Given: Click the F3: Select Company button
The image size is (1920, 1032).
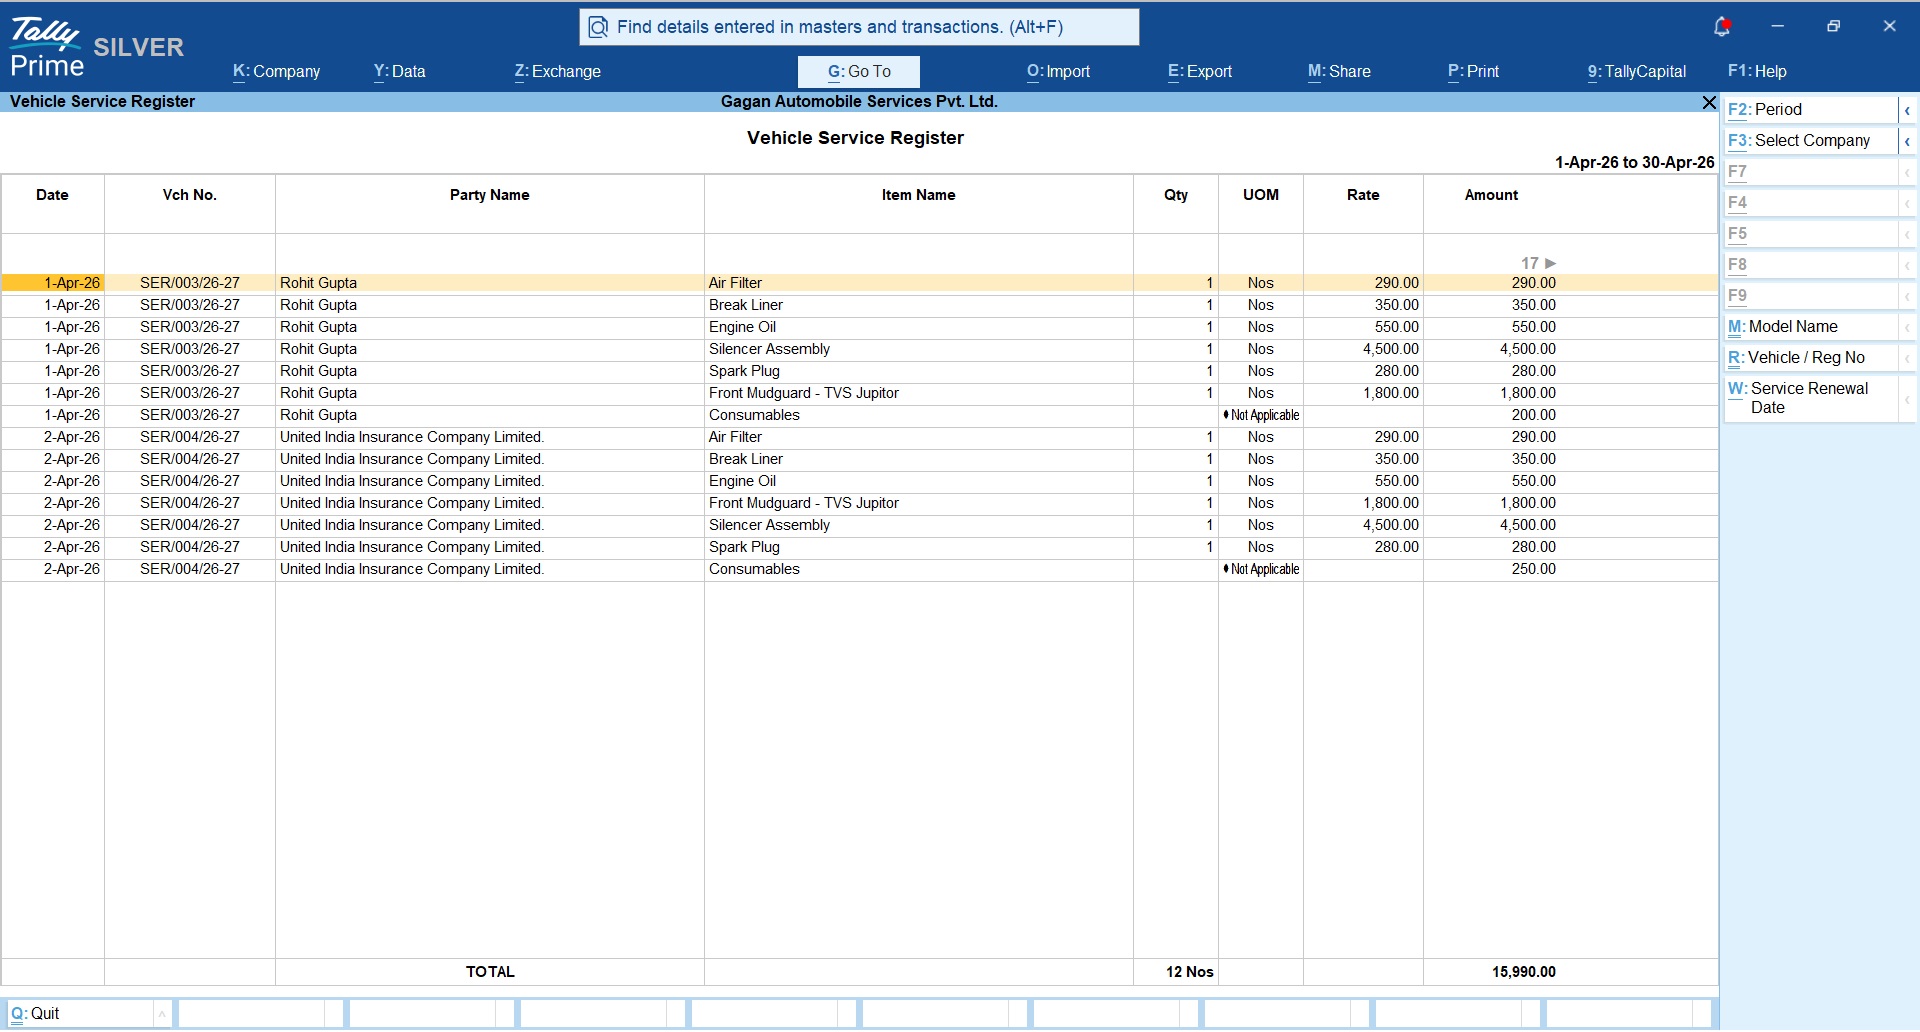Looking at the screenshot, I should 1810,141.
